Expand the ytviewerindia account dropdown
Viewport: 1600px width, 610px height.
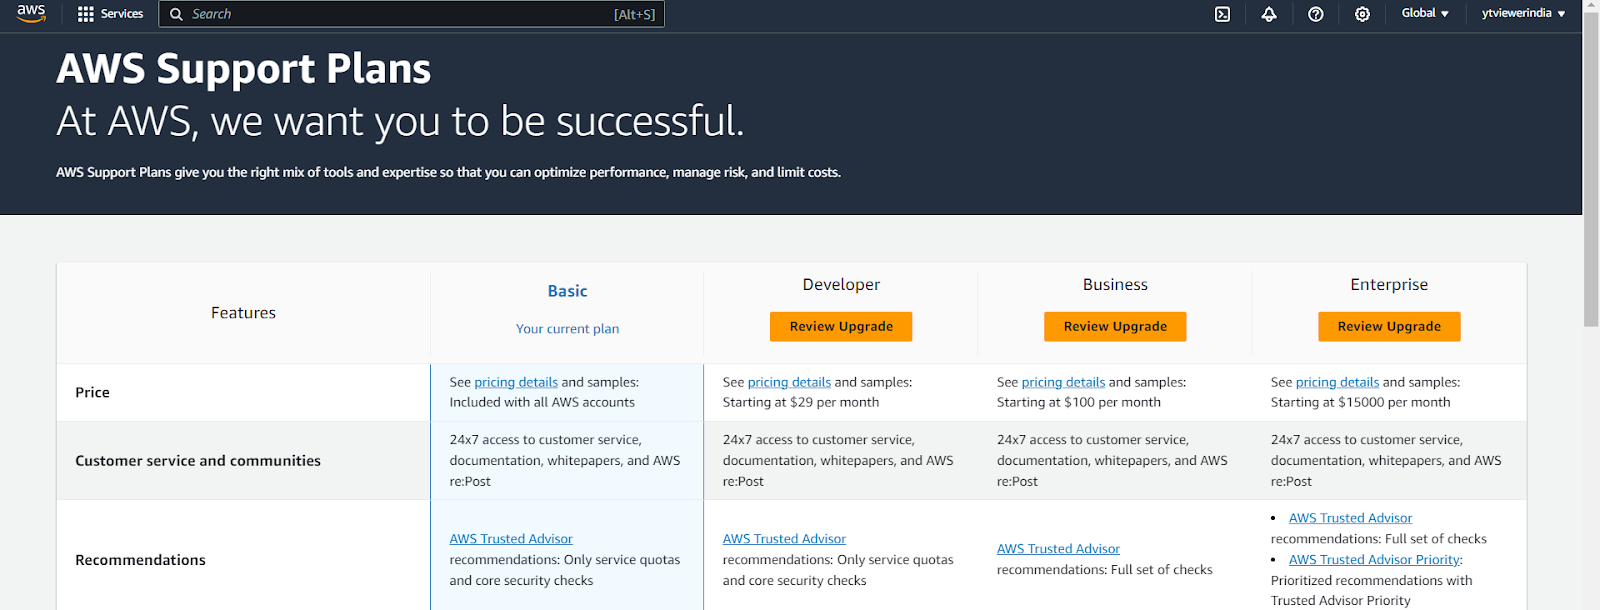[1523, 13]
